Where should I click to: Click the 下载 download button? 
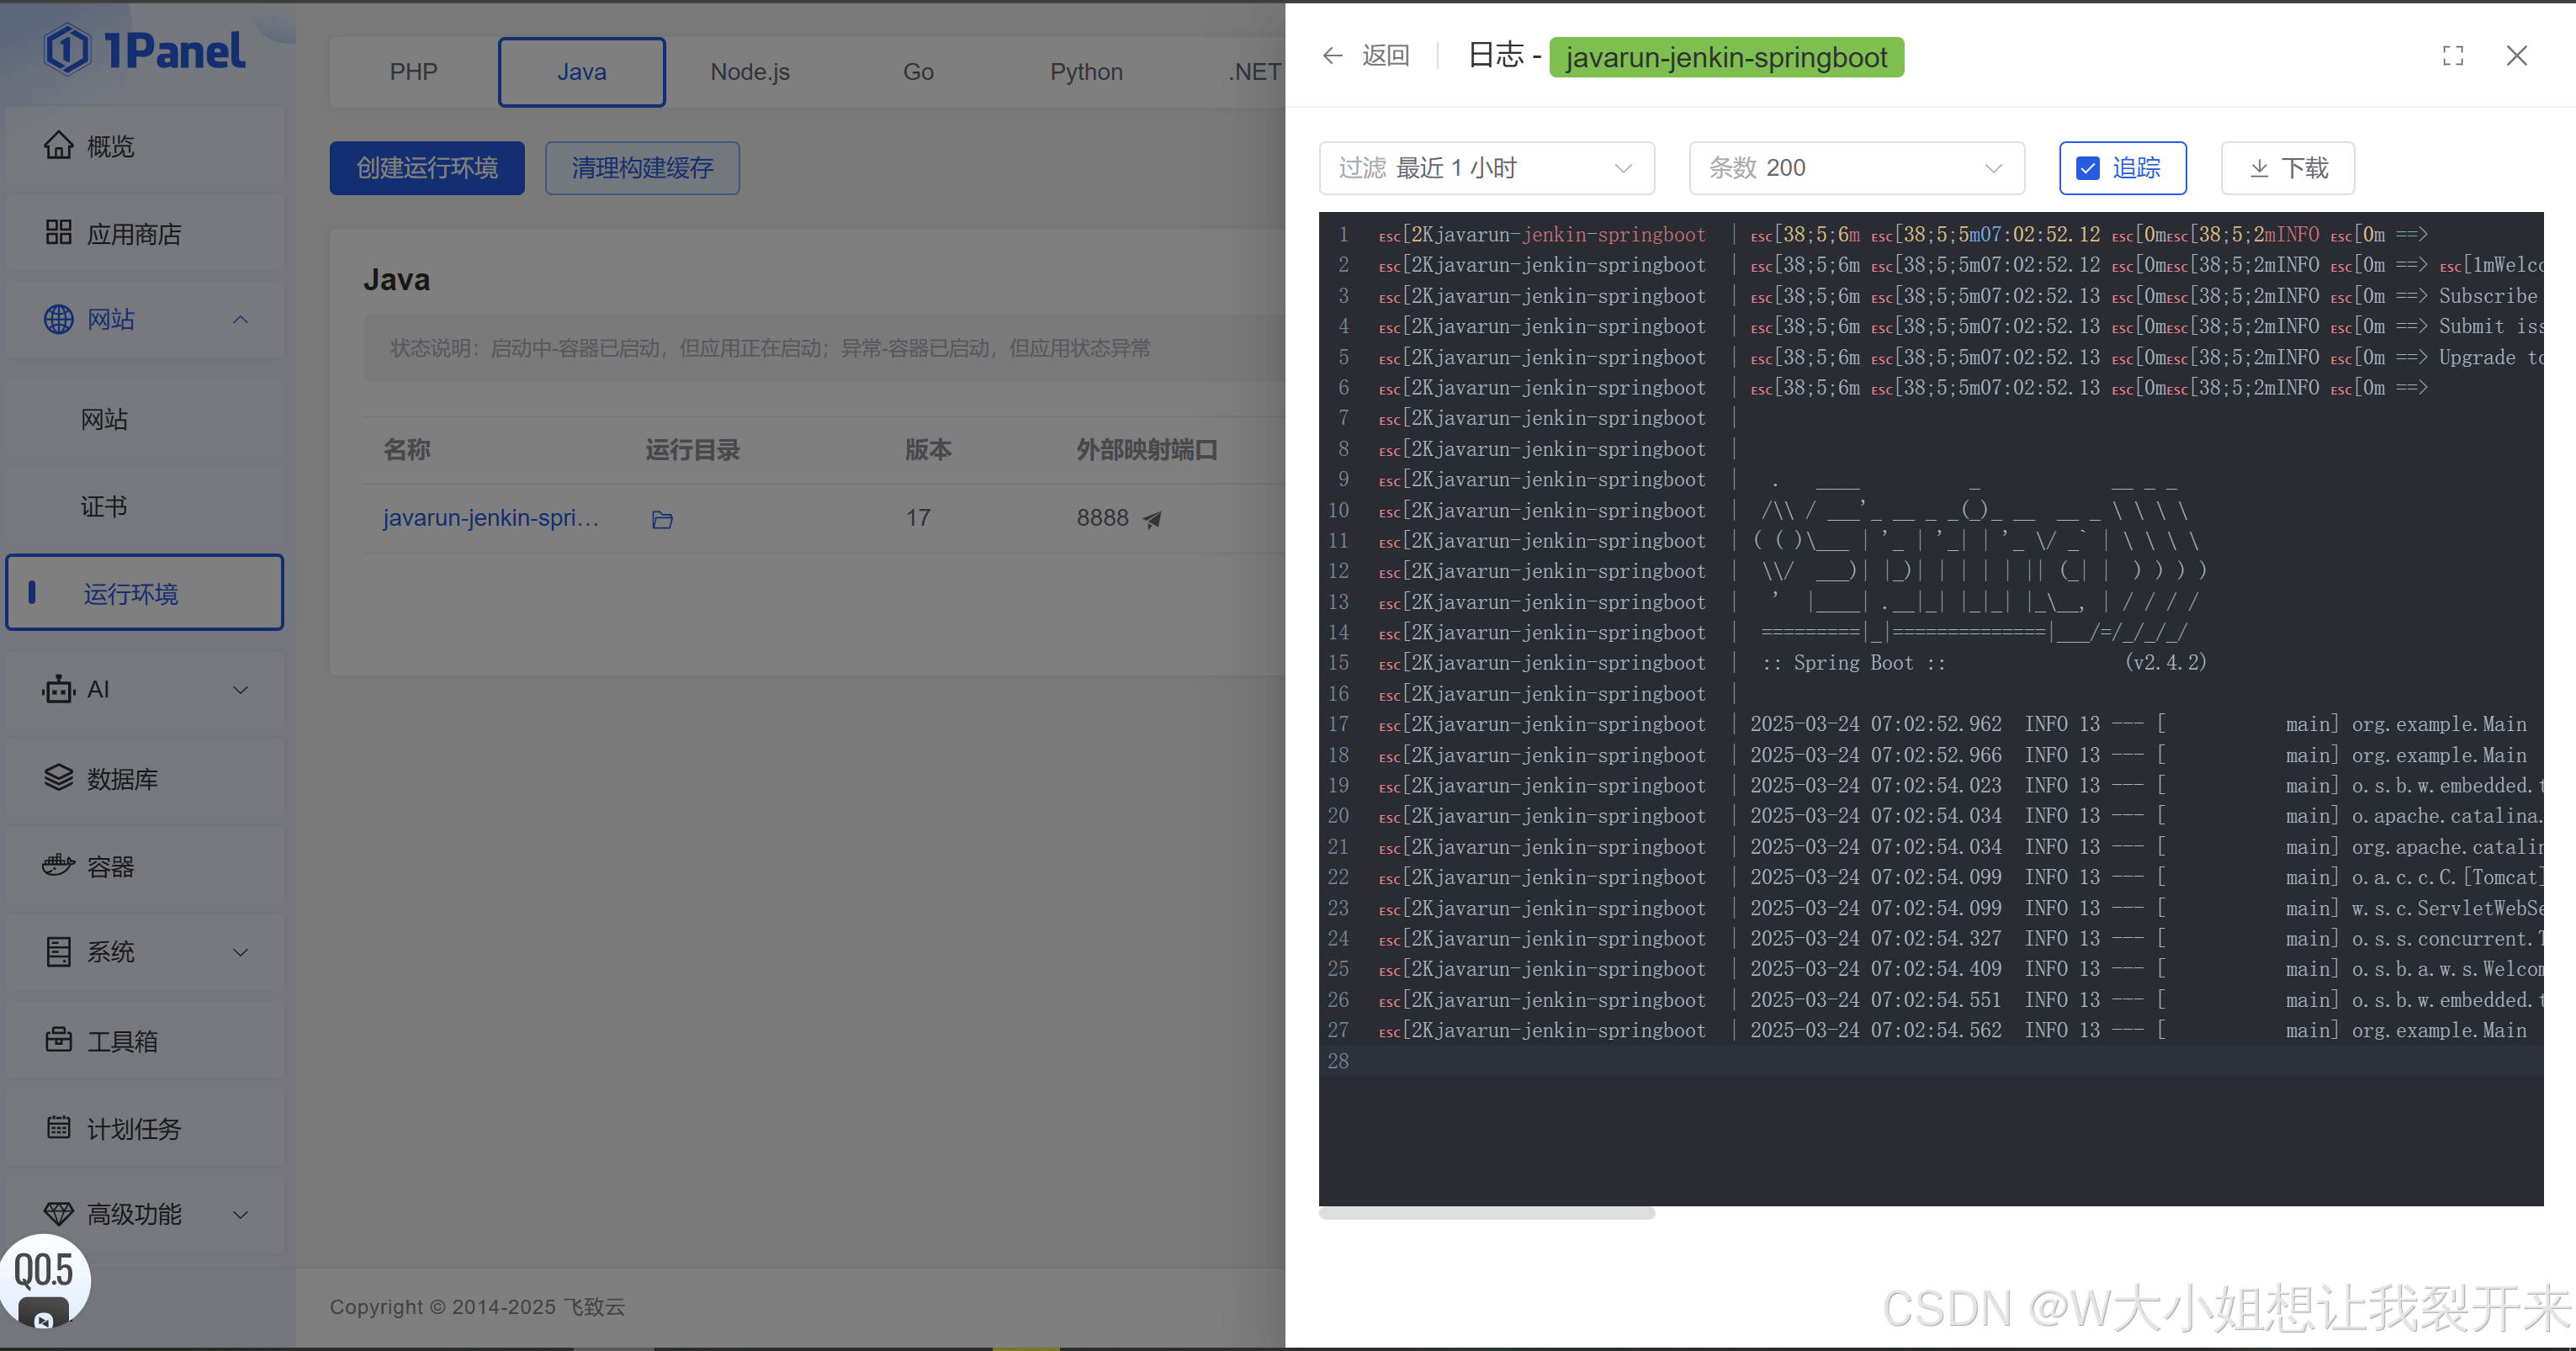pos(2288,168)
